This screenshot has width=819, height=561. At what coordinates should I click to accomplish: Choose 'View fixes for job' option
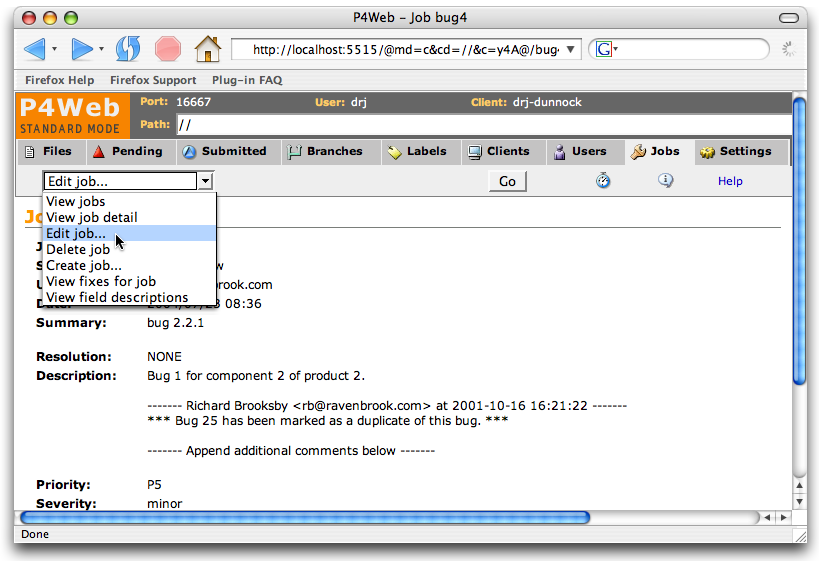(x=101, y=281)
